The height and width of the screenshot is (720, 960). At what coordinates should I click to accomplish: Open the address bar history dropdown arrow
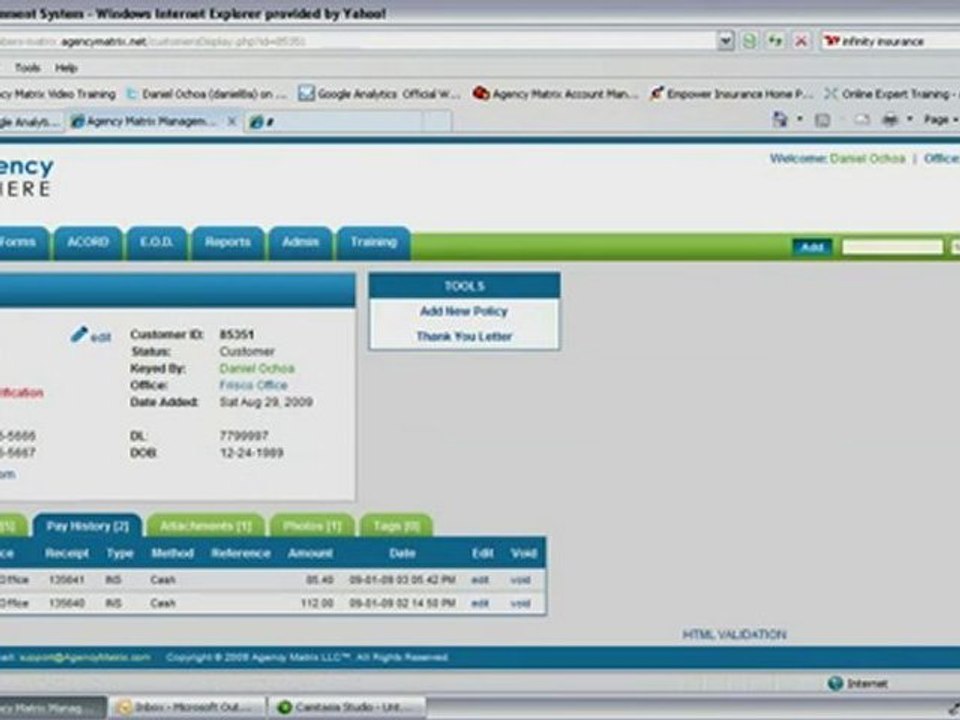pyautogui.click(x=726, y=41)
